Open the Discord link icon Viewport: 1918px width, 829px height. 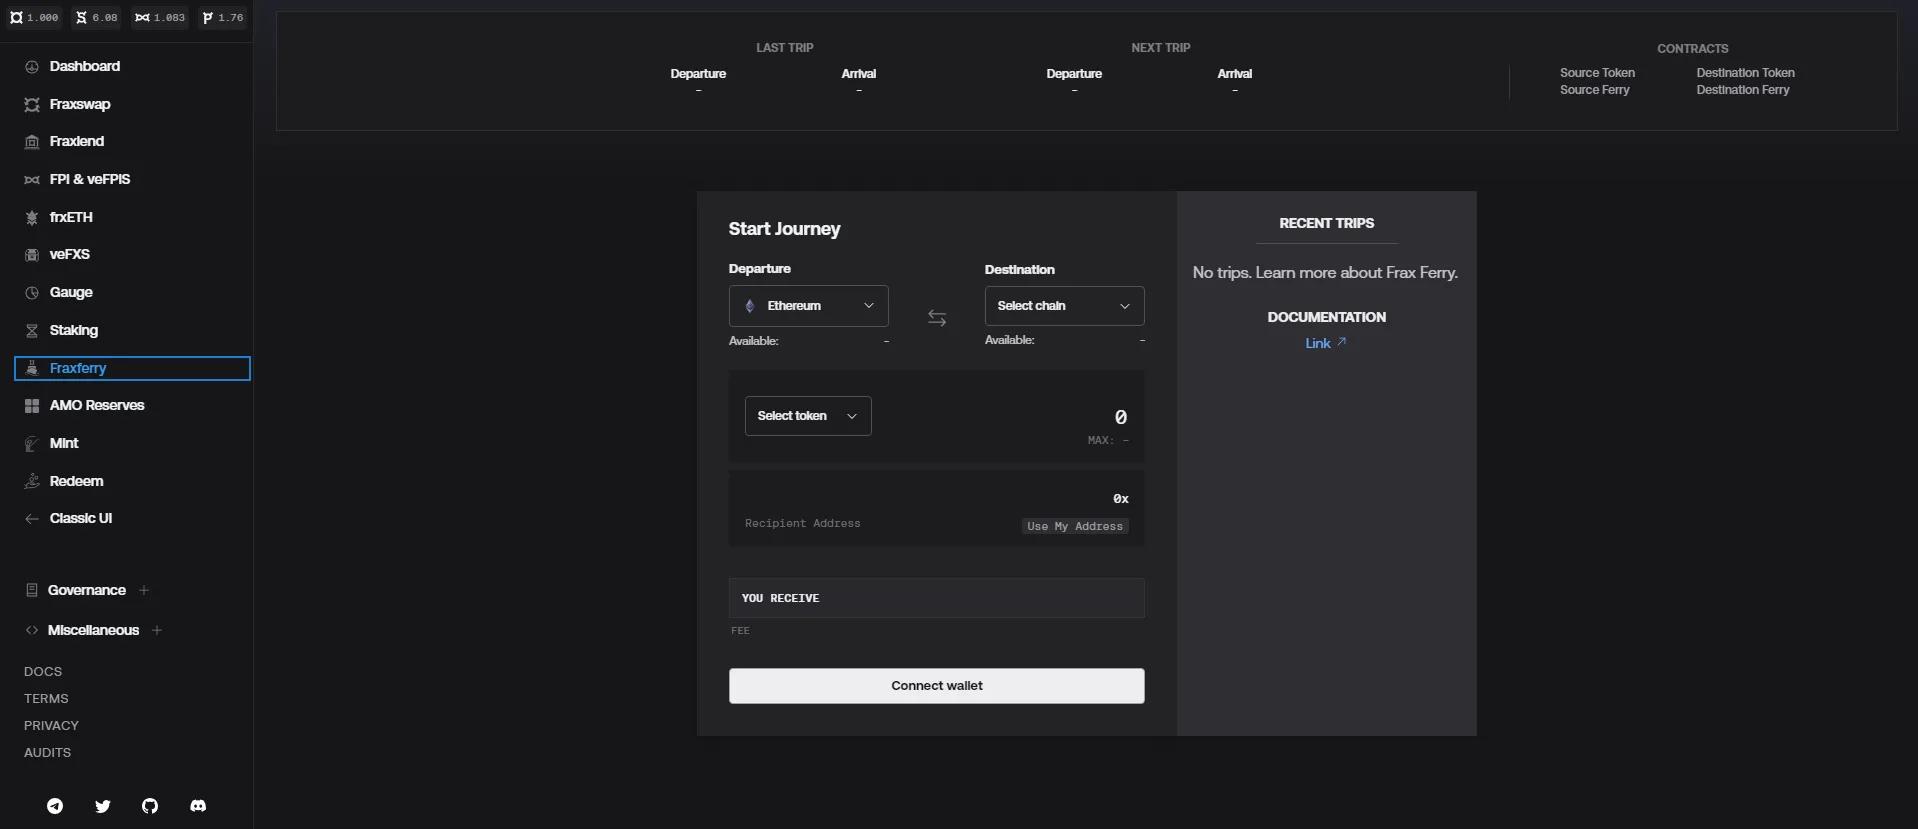[x=198, y=806]
